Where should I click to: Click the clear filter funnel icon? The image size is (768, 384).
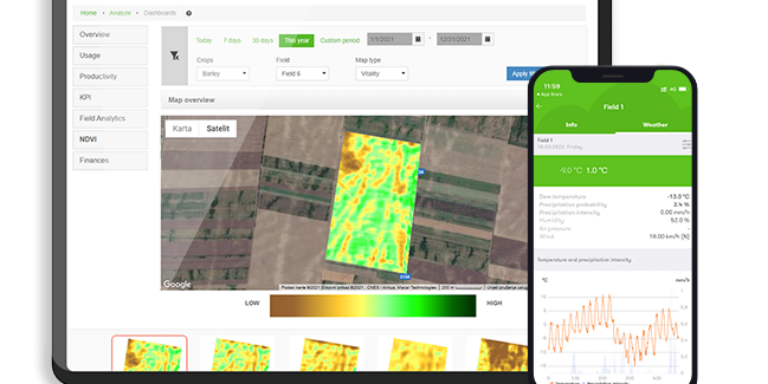175,56
